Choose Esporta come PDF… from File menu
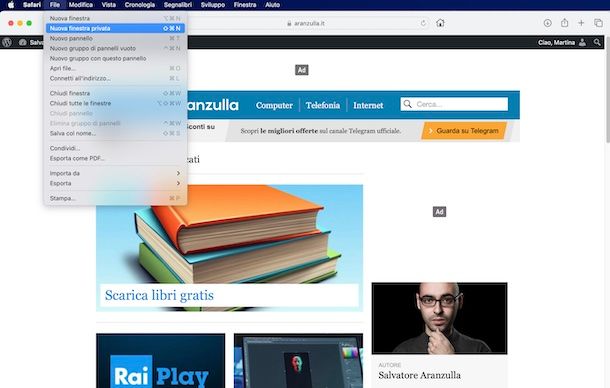The width and height of the screenshot is (610, 388). click(x=115, y=158)
